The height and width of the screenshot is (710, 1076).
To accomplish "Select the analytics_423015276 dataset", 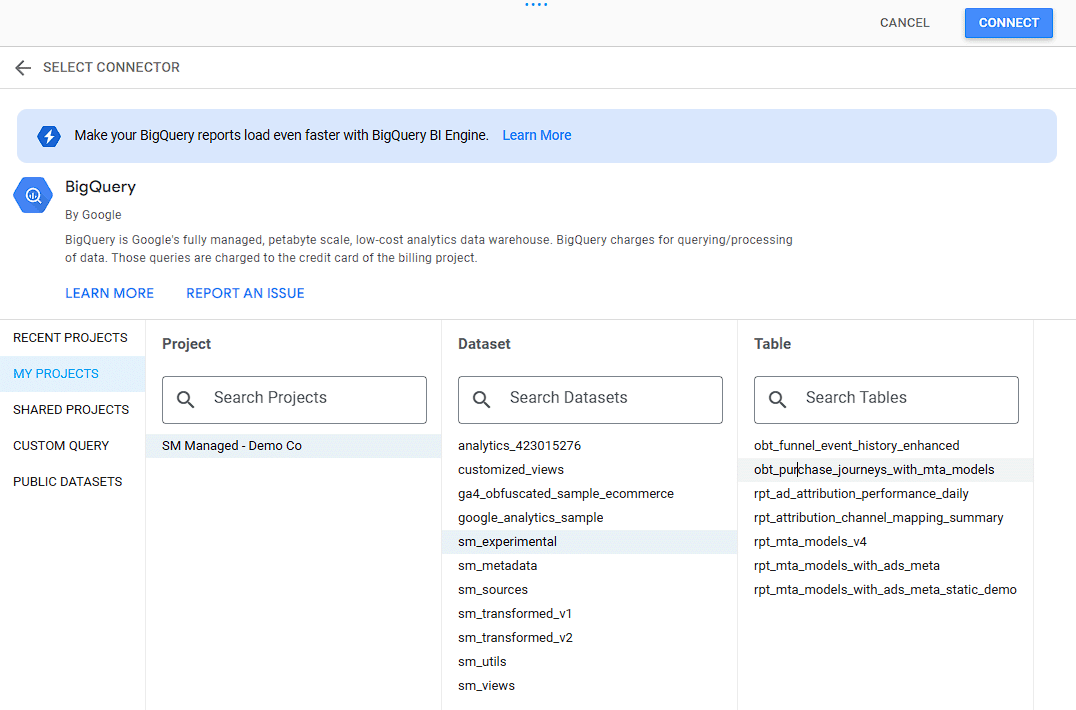I will coord(589,446).
